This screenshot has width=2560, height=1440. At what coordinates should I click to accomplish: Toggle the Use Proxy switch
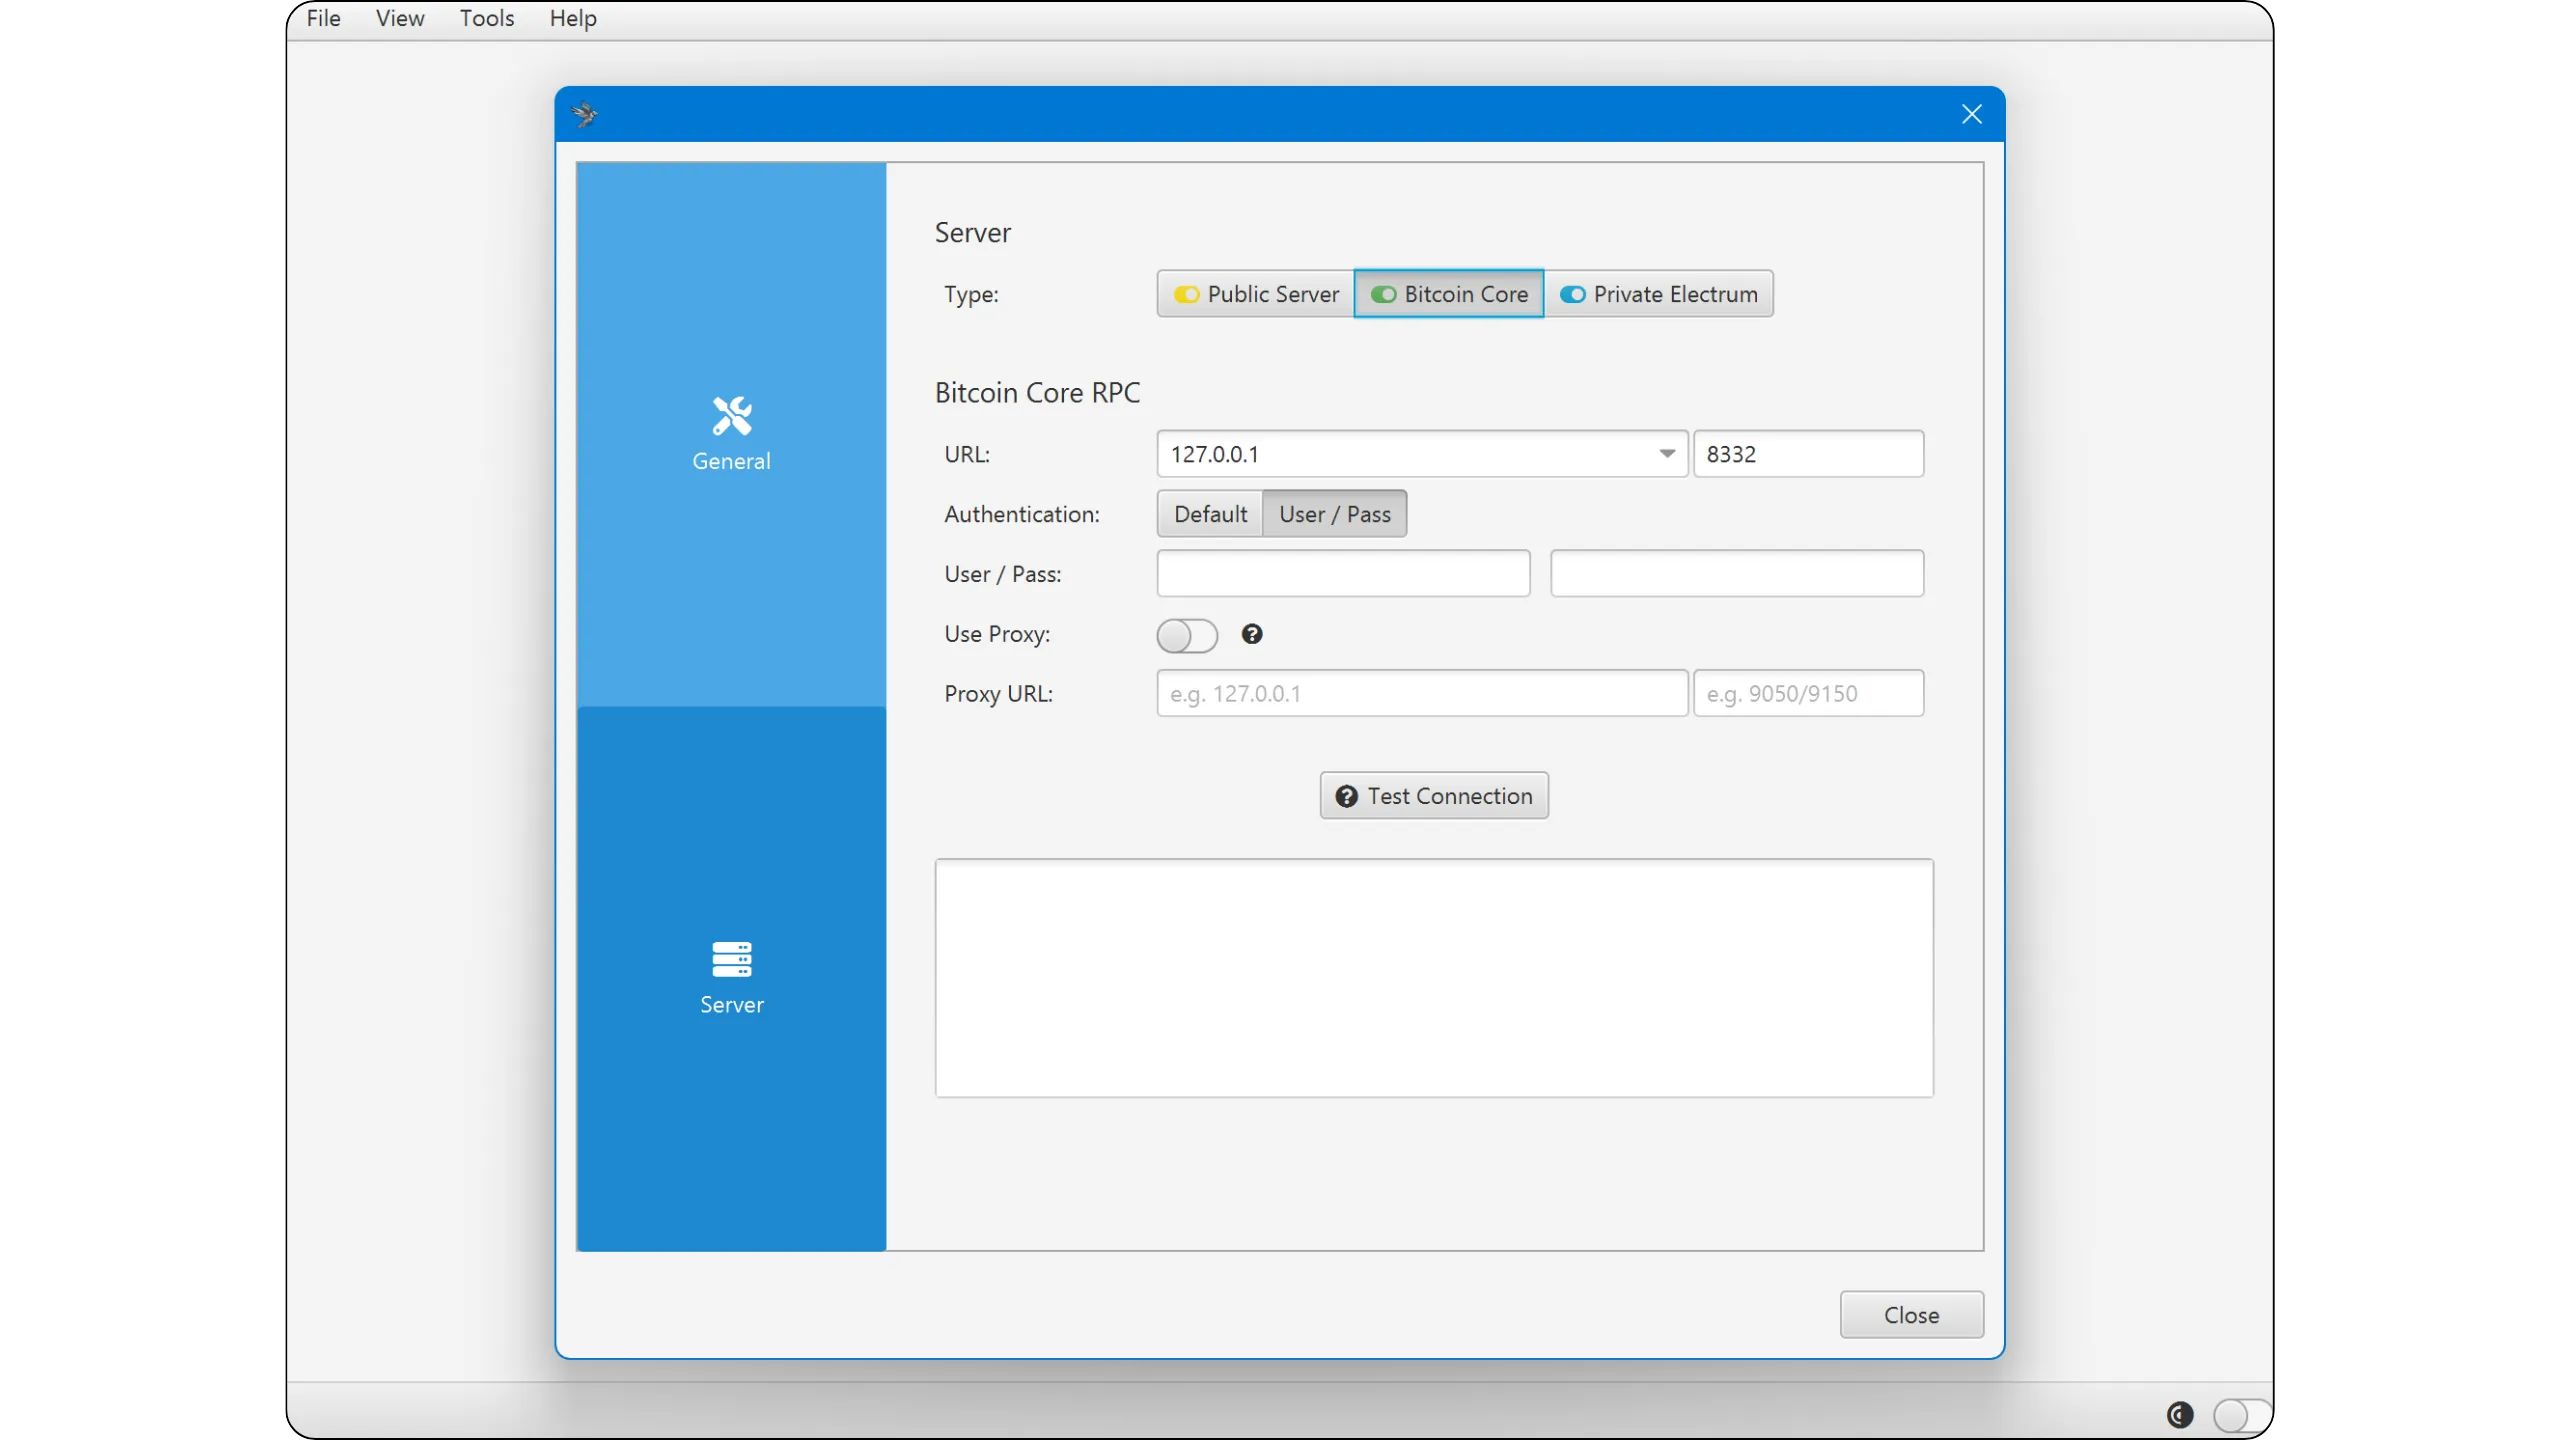point(1187,635)
